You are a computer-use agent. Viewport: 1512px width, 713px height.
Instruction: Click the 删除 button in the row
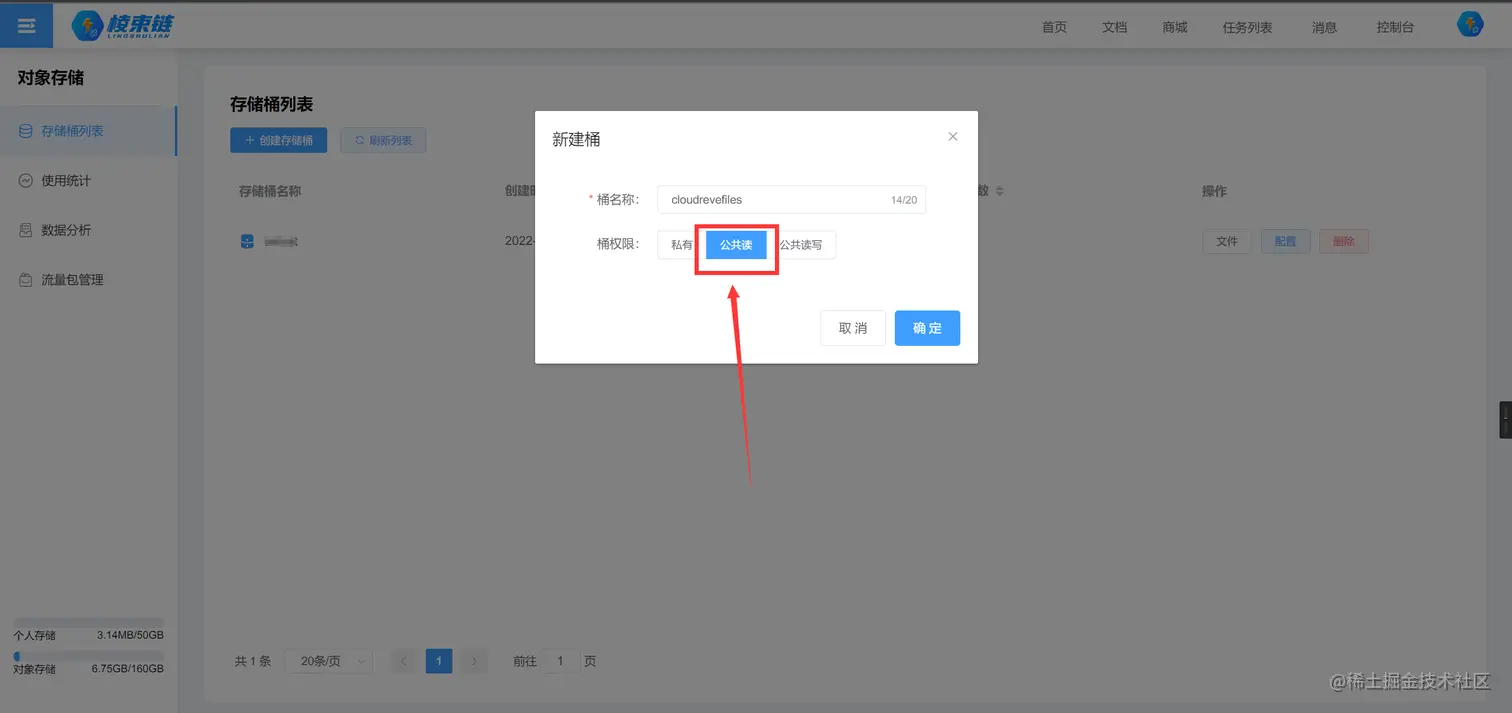pos(1344,241)
